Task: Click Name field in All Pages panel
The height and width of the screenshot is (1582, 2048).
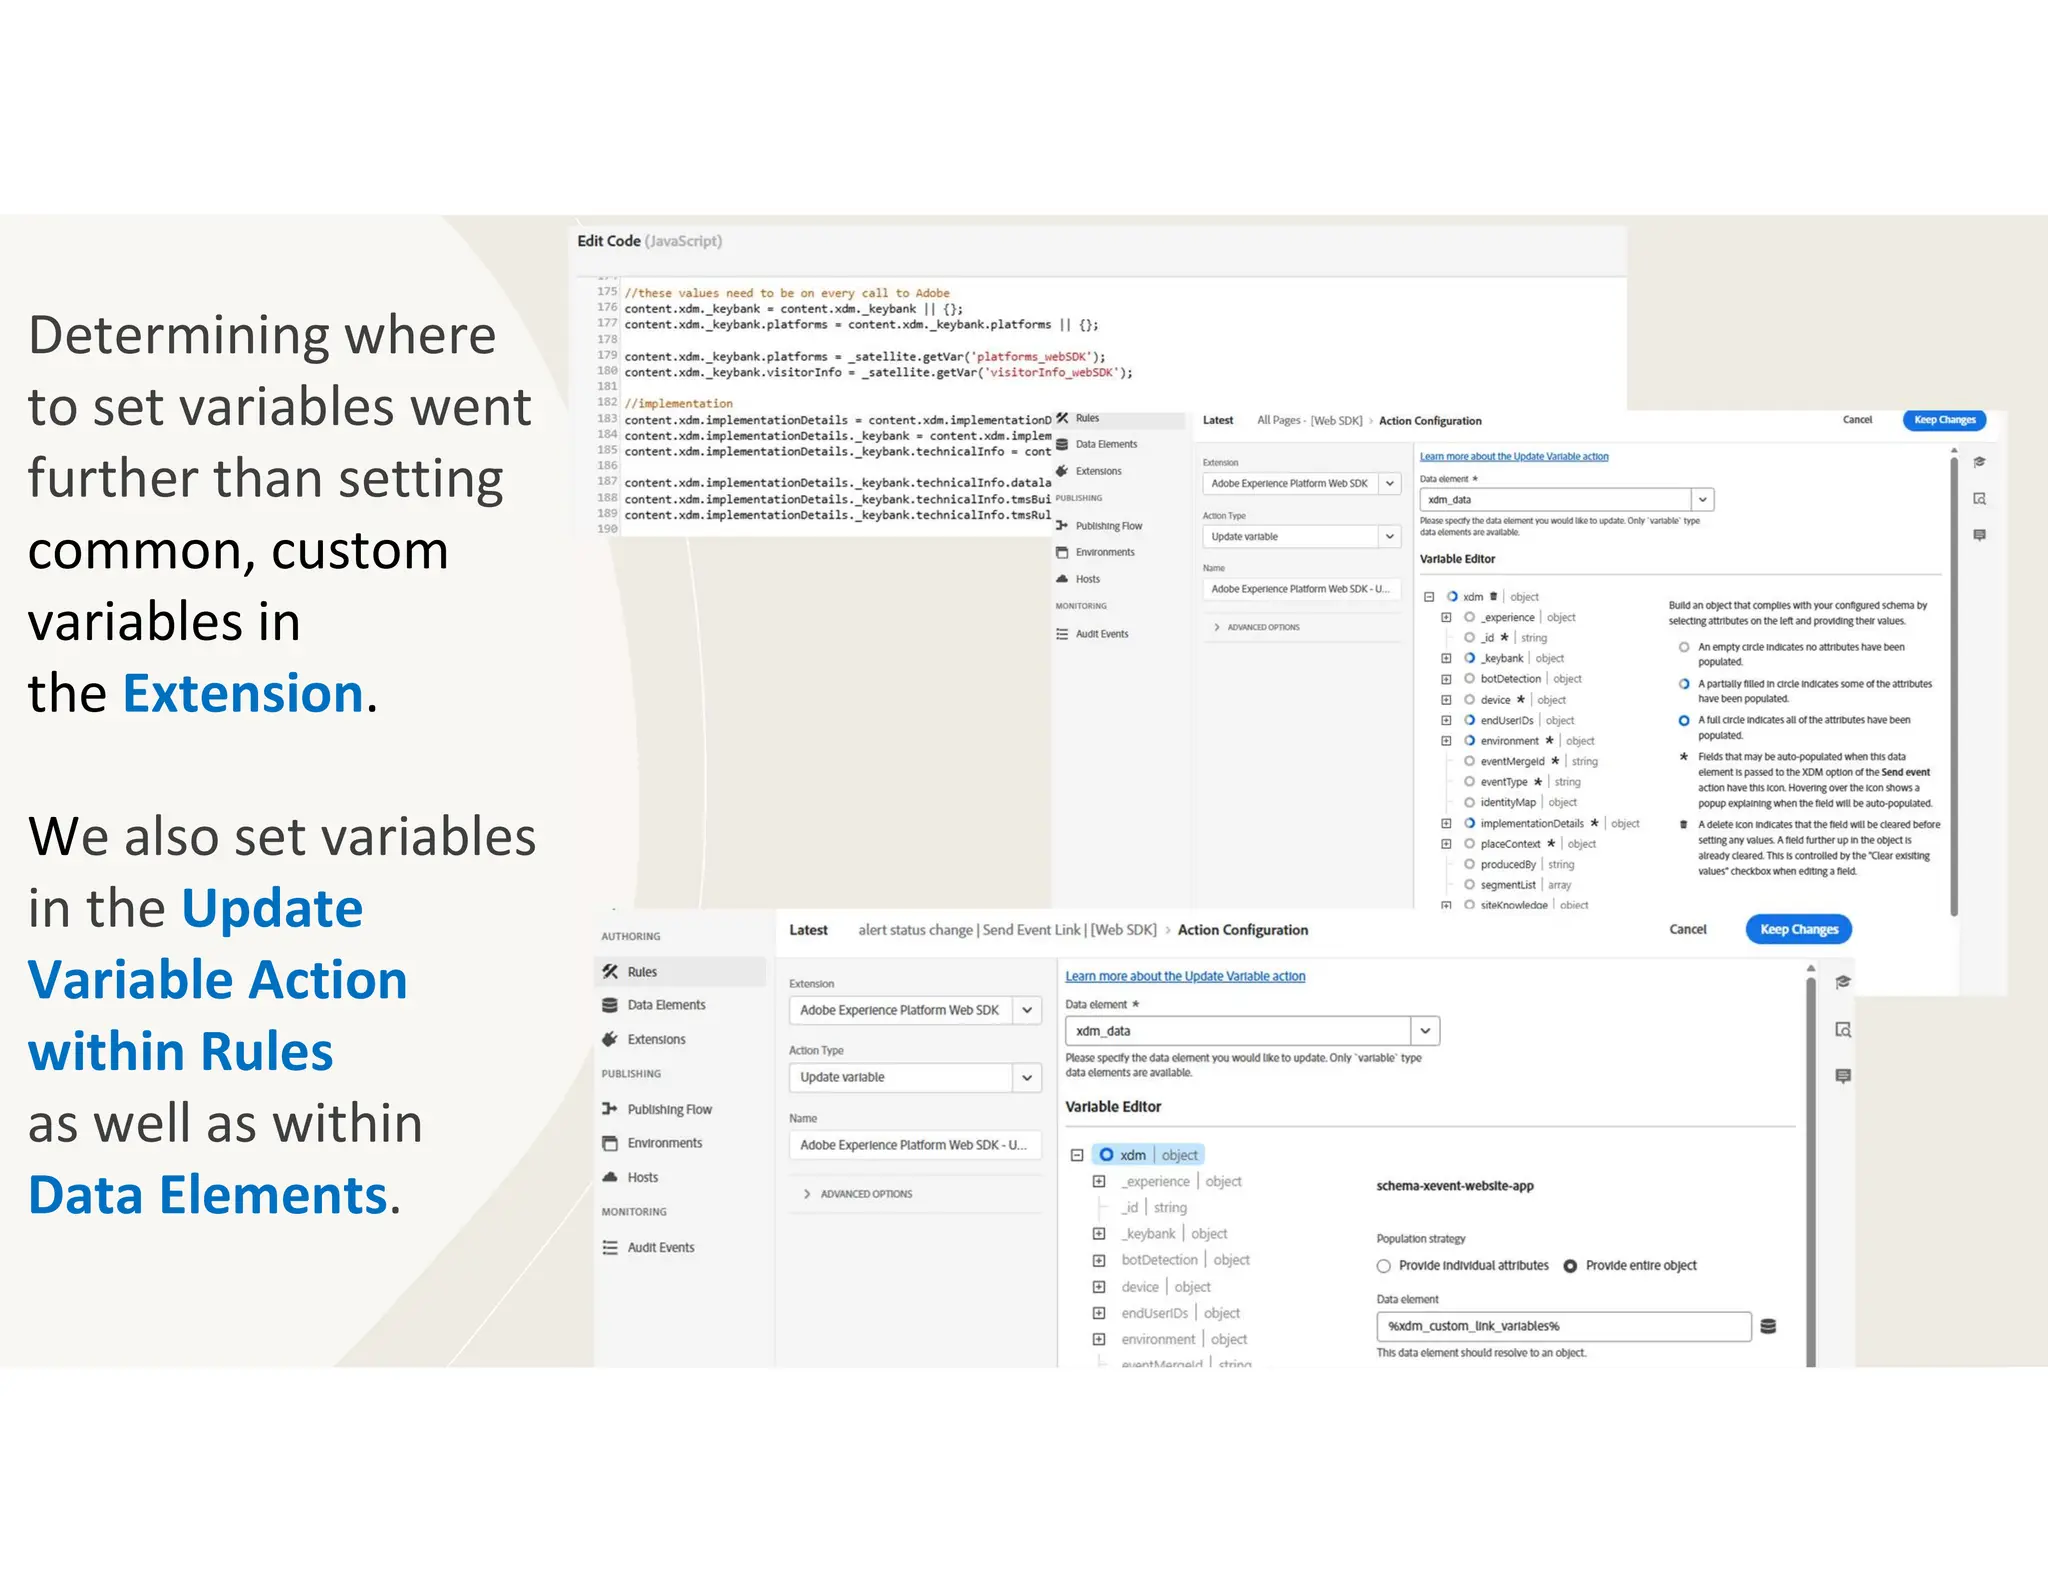Action: [1301, 589]
